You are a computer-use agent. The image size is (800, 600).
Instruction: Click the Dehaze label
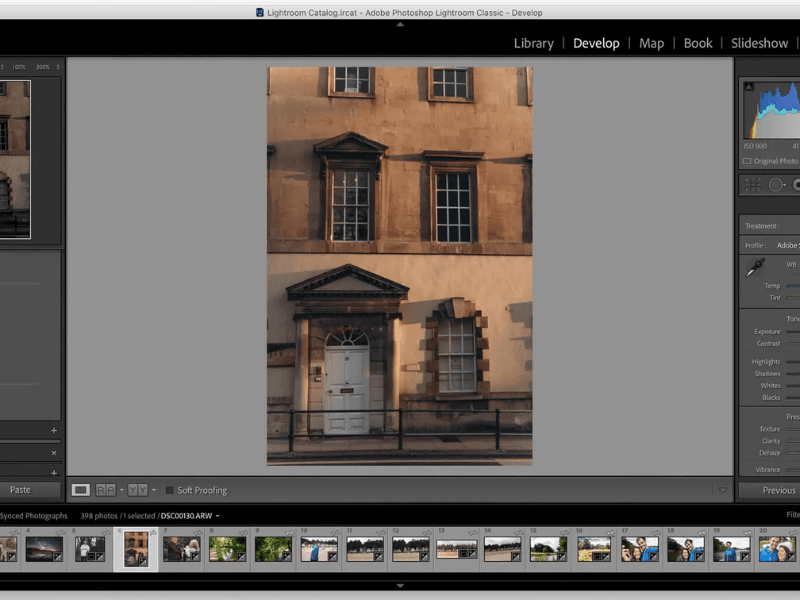point(769,453)
